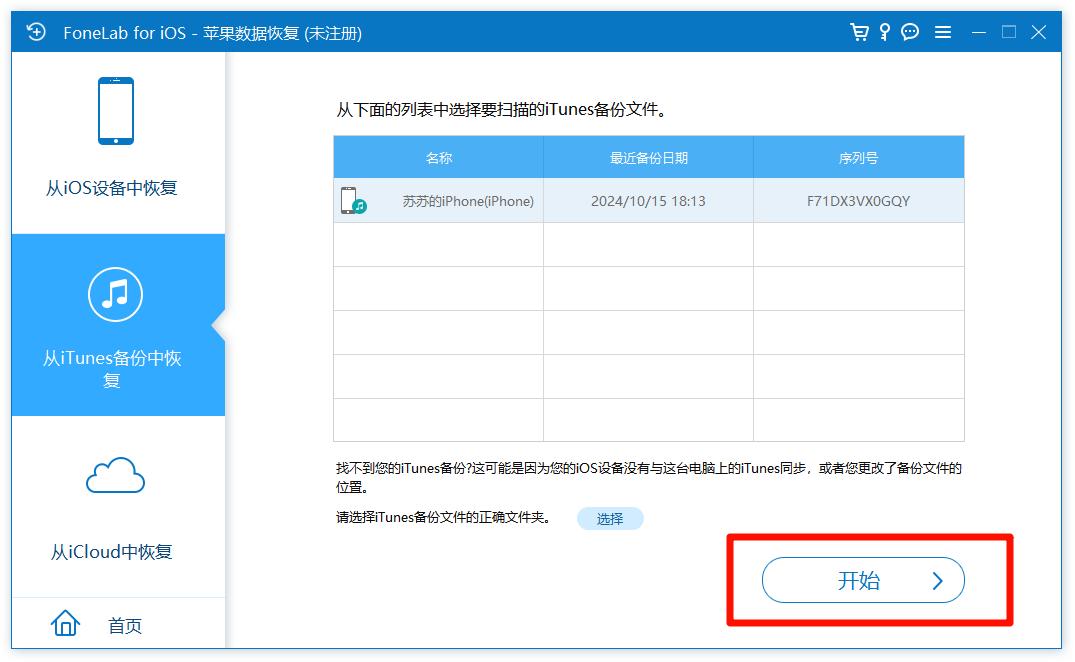Open the hamburger menu in title bar
Viewport: 1075px width, 662px height.
pos(942,32)
